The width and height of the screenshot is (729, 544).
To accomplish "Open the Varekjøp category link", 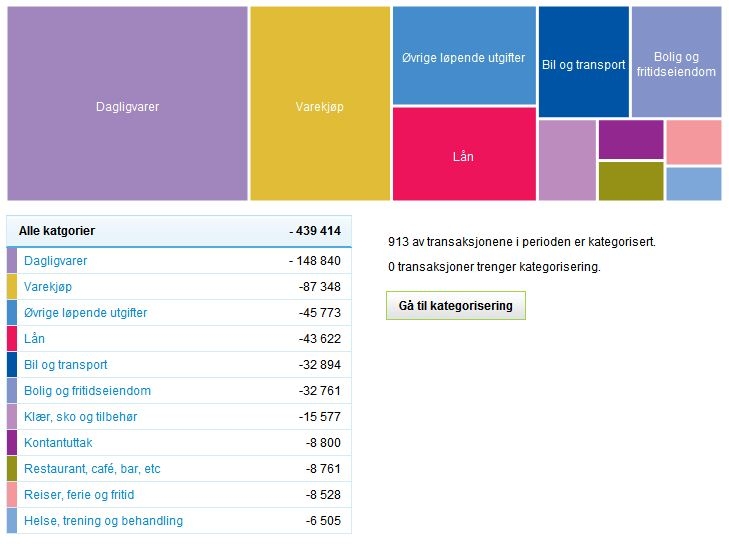I will 48,287.
